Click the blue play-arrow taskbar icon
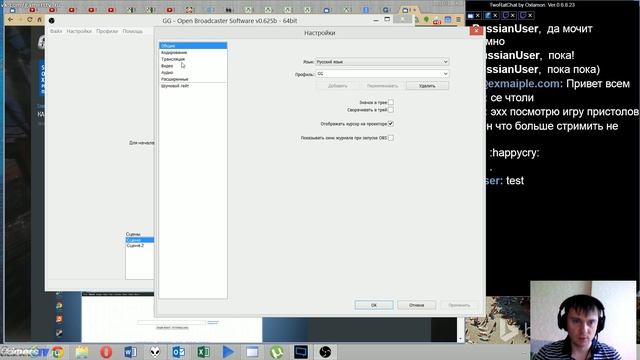The height and width of the screenshot is (360, 640). (228, 352)
